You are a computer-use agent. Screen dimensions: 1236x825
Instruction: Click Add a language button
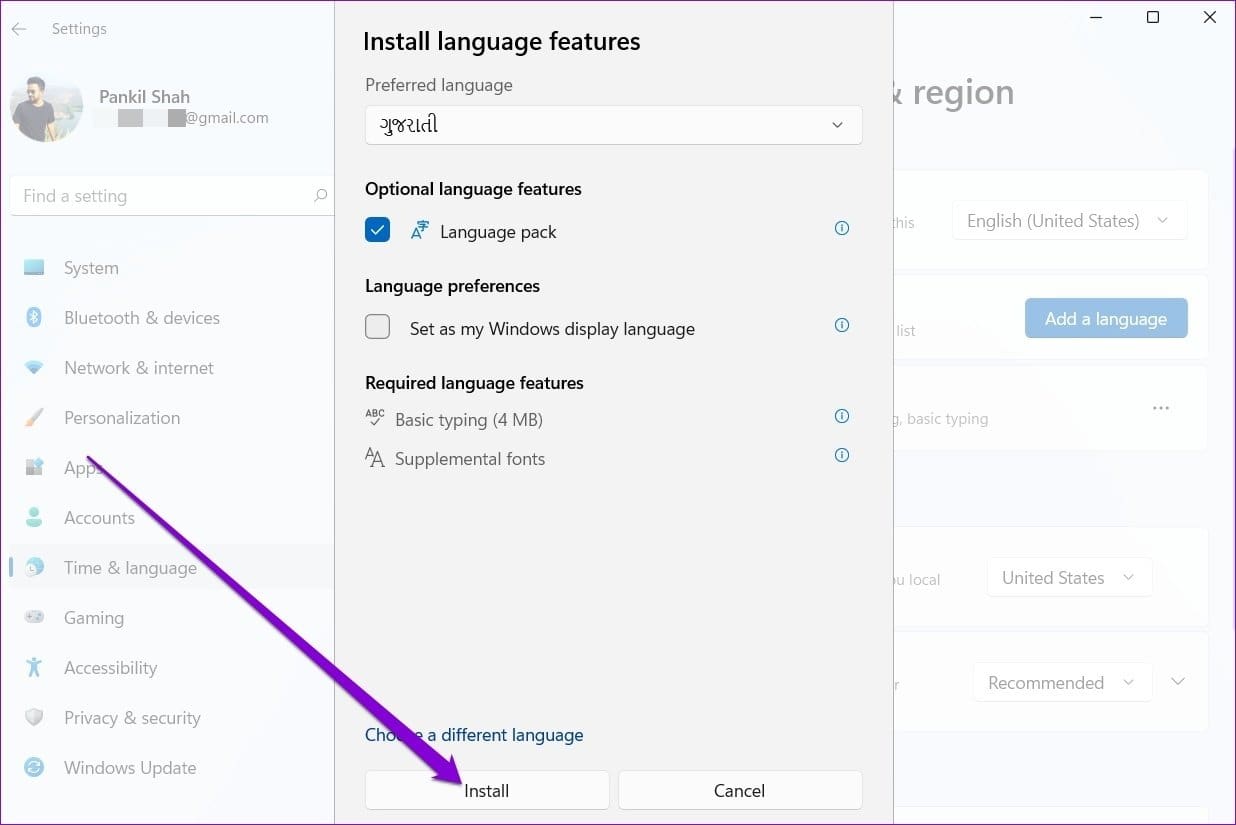coord(1106,318)
